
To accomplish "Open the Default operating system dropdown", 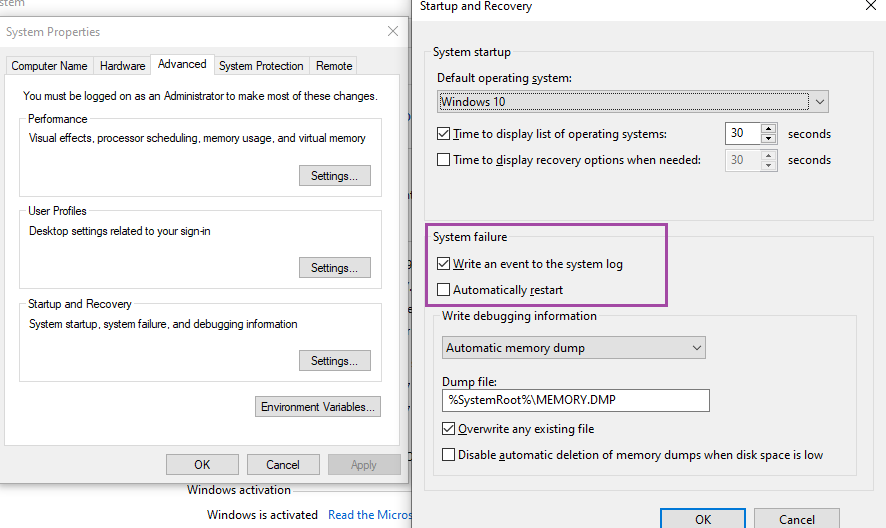I will pos(633,102).
